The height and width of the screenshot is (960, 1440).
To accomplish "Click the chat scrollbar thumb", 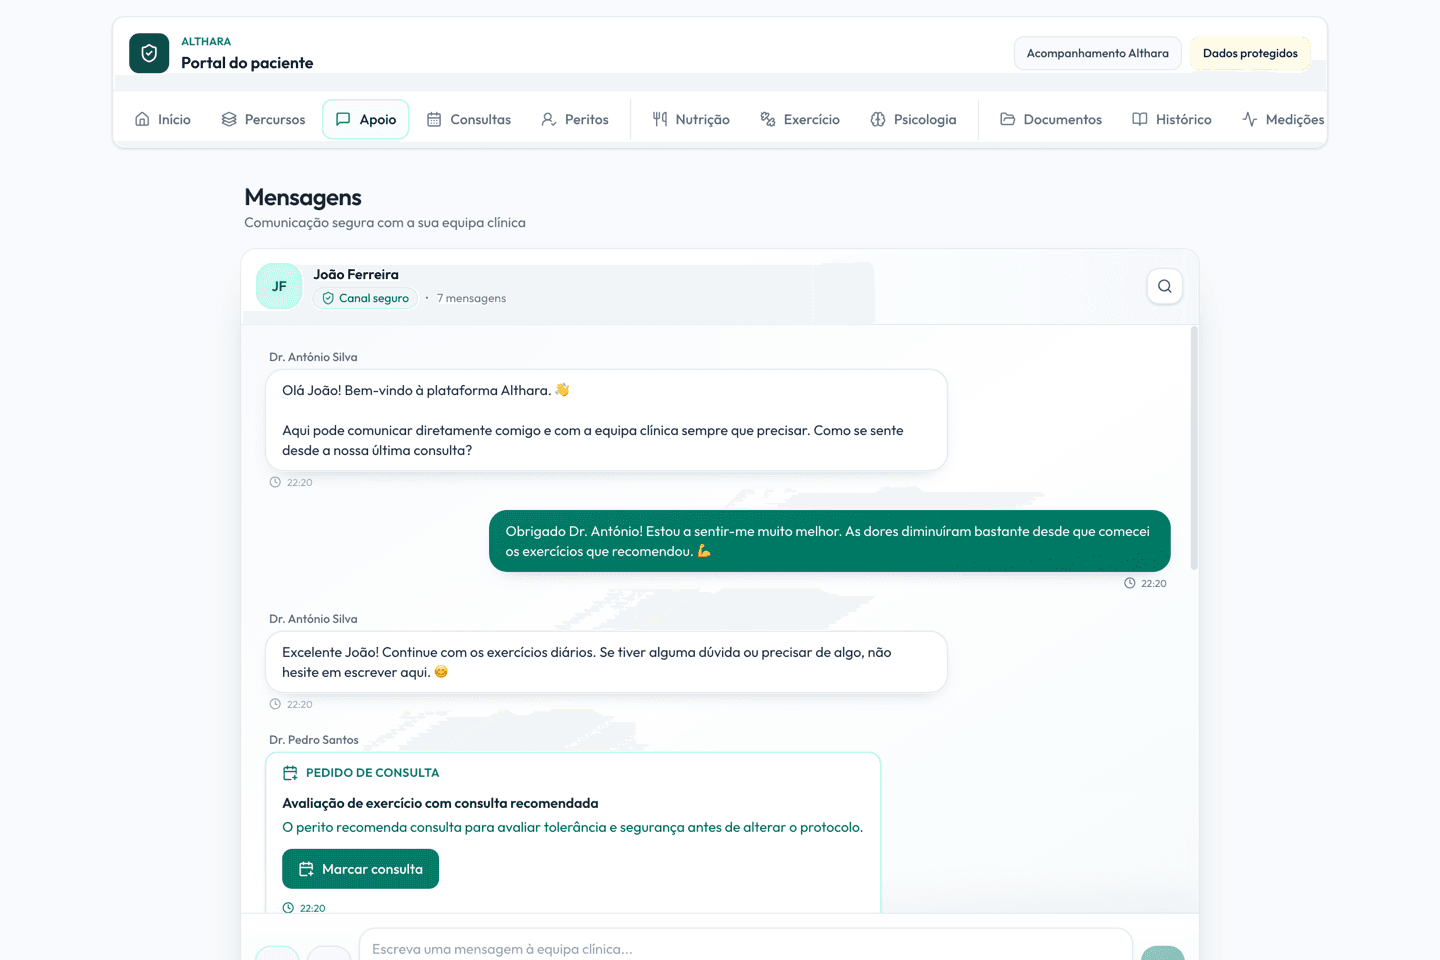I will tap(1194, 448).
